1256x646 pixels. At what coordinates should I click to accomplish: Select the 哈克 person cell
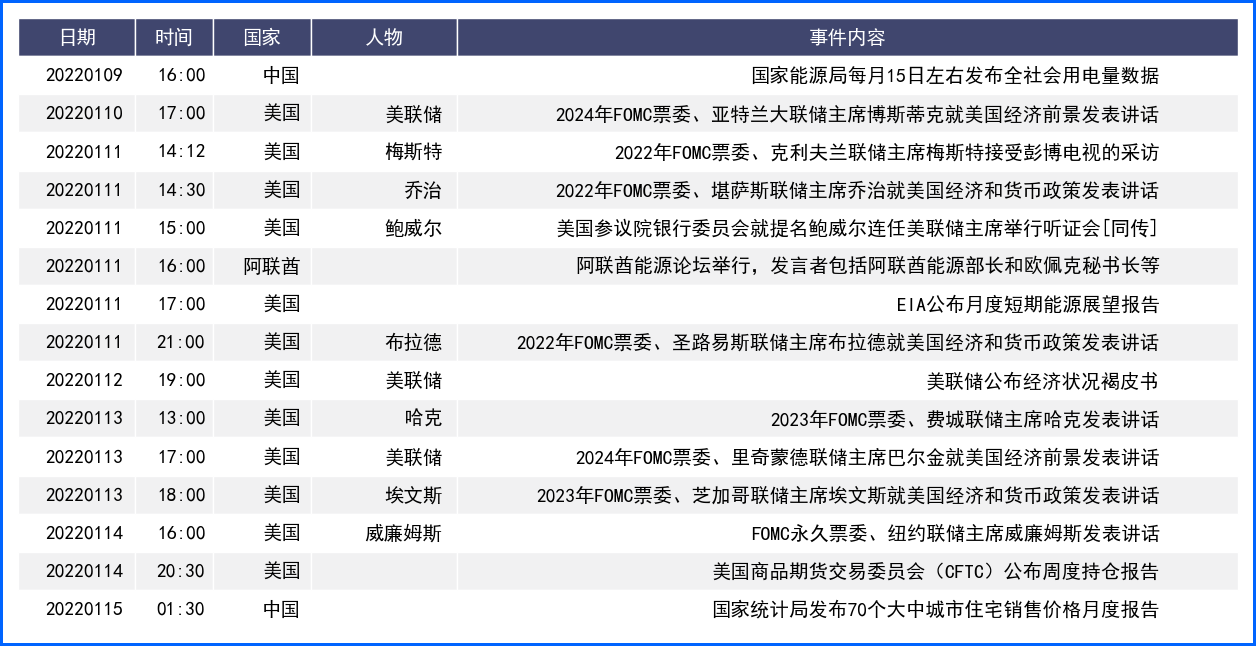(423, 418)
